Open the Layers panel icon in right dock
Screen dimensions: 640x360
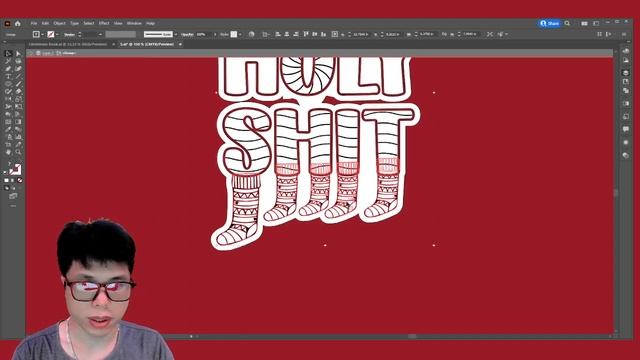(x=626, y=73)
